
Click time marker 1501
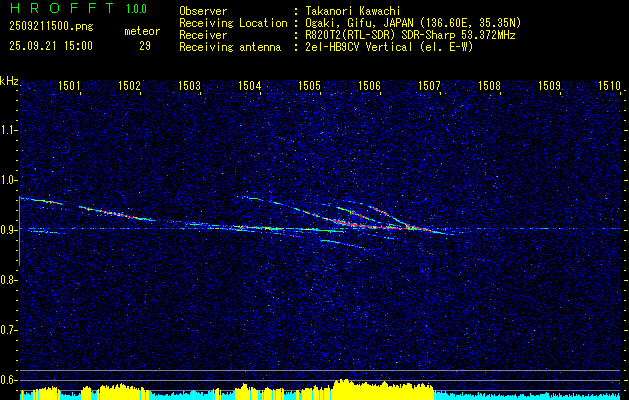[x=69, y=85]
